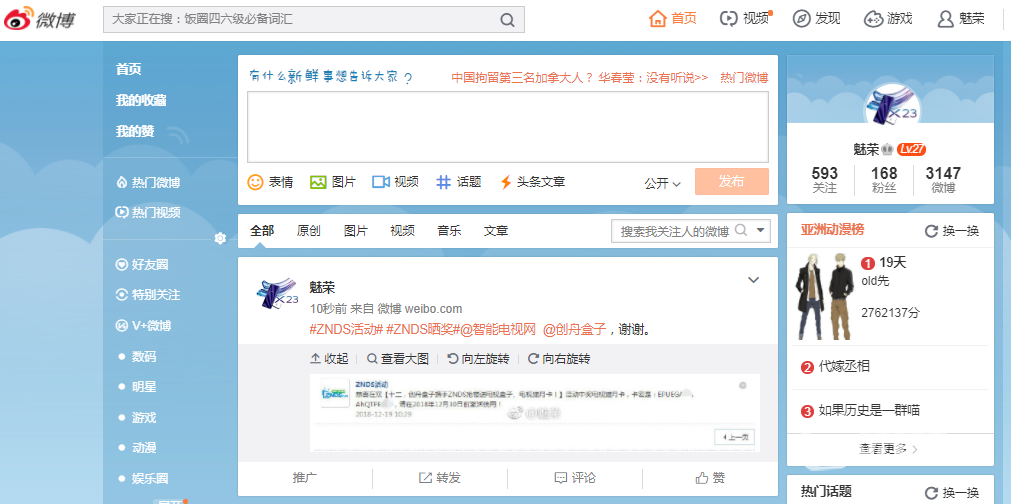Click search icon in 搜索我关注人的微博 box

(x=741, y=230)
